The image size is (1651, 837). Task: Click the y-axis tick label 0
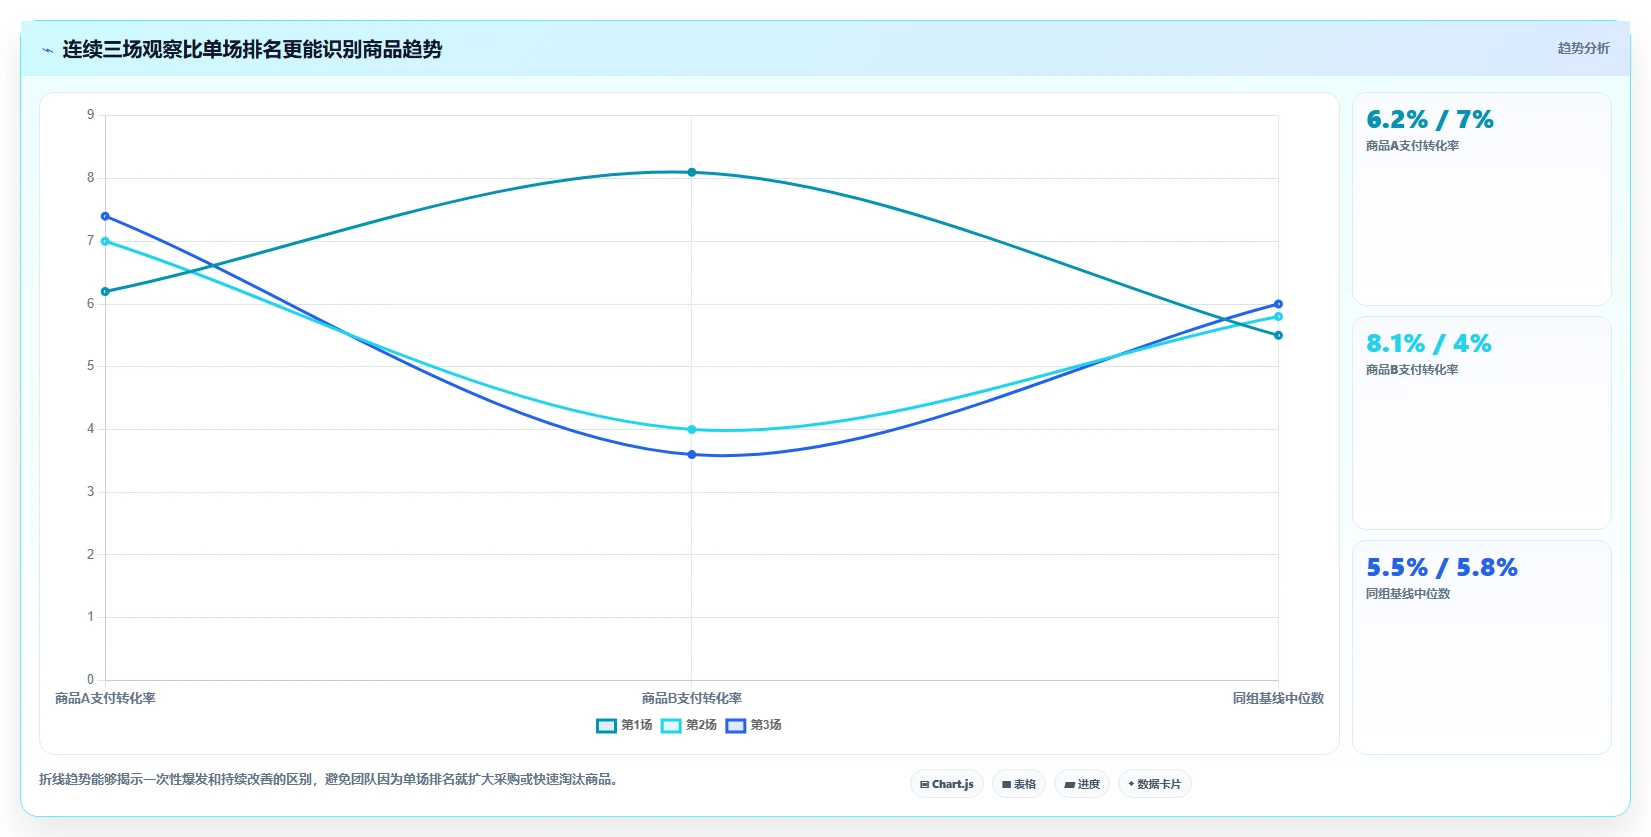pyautogui.click(x=90, y=680)
